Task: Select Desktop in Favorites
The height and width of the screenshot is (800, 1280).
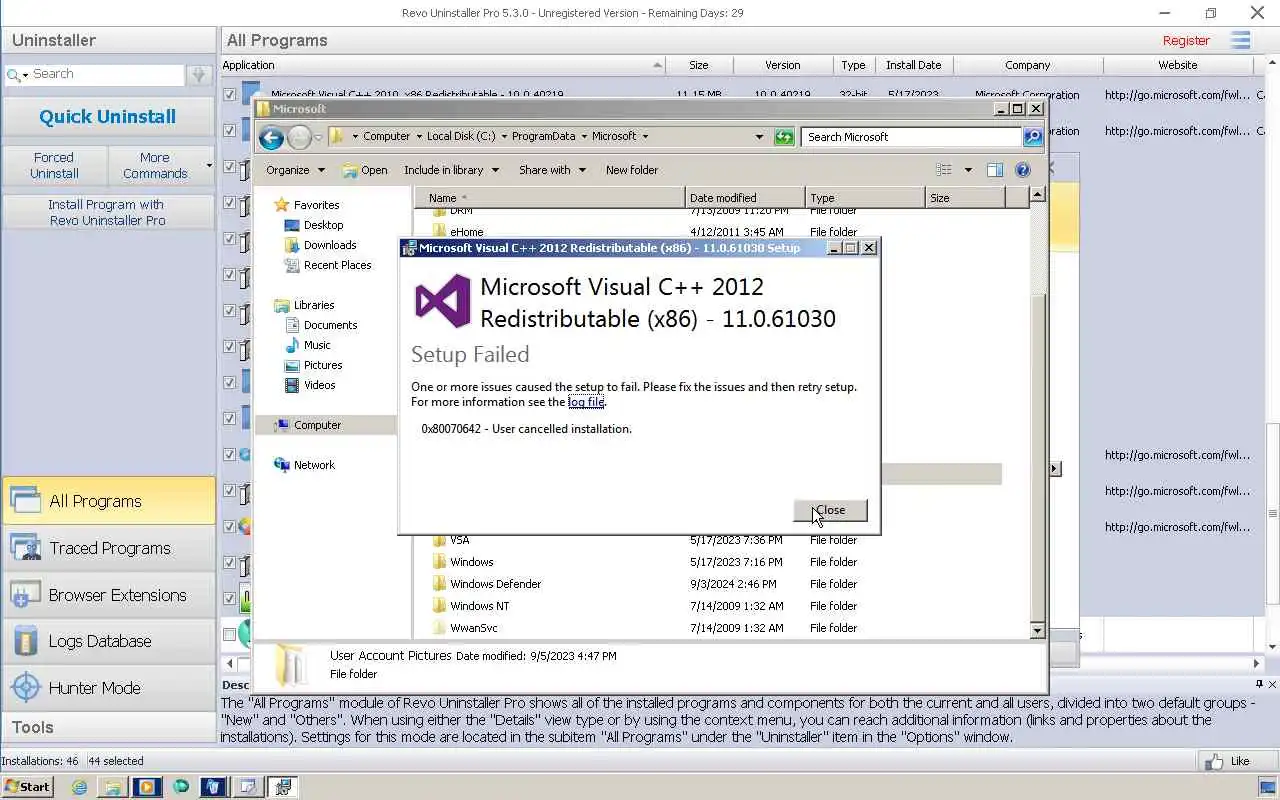Action: pyautogui.click(x=323, y=225)
